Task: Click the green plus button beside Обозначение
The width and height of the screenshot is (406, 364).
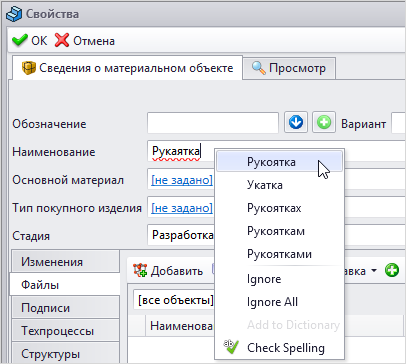Action: coord(324,122)
